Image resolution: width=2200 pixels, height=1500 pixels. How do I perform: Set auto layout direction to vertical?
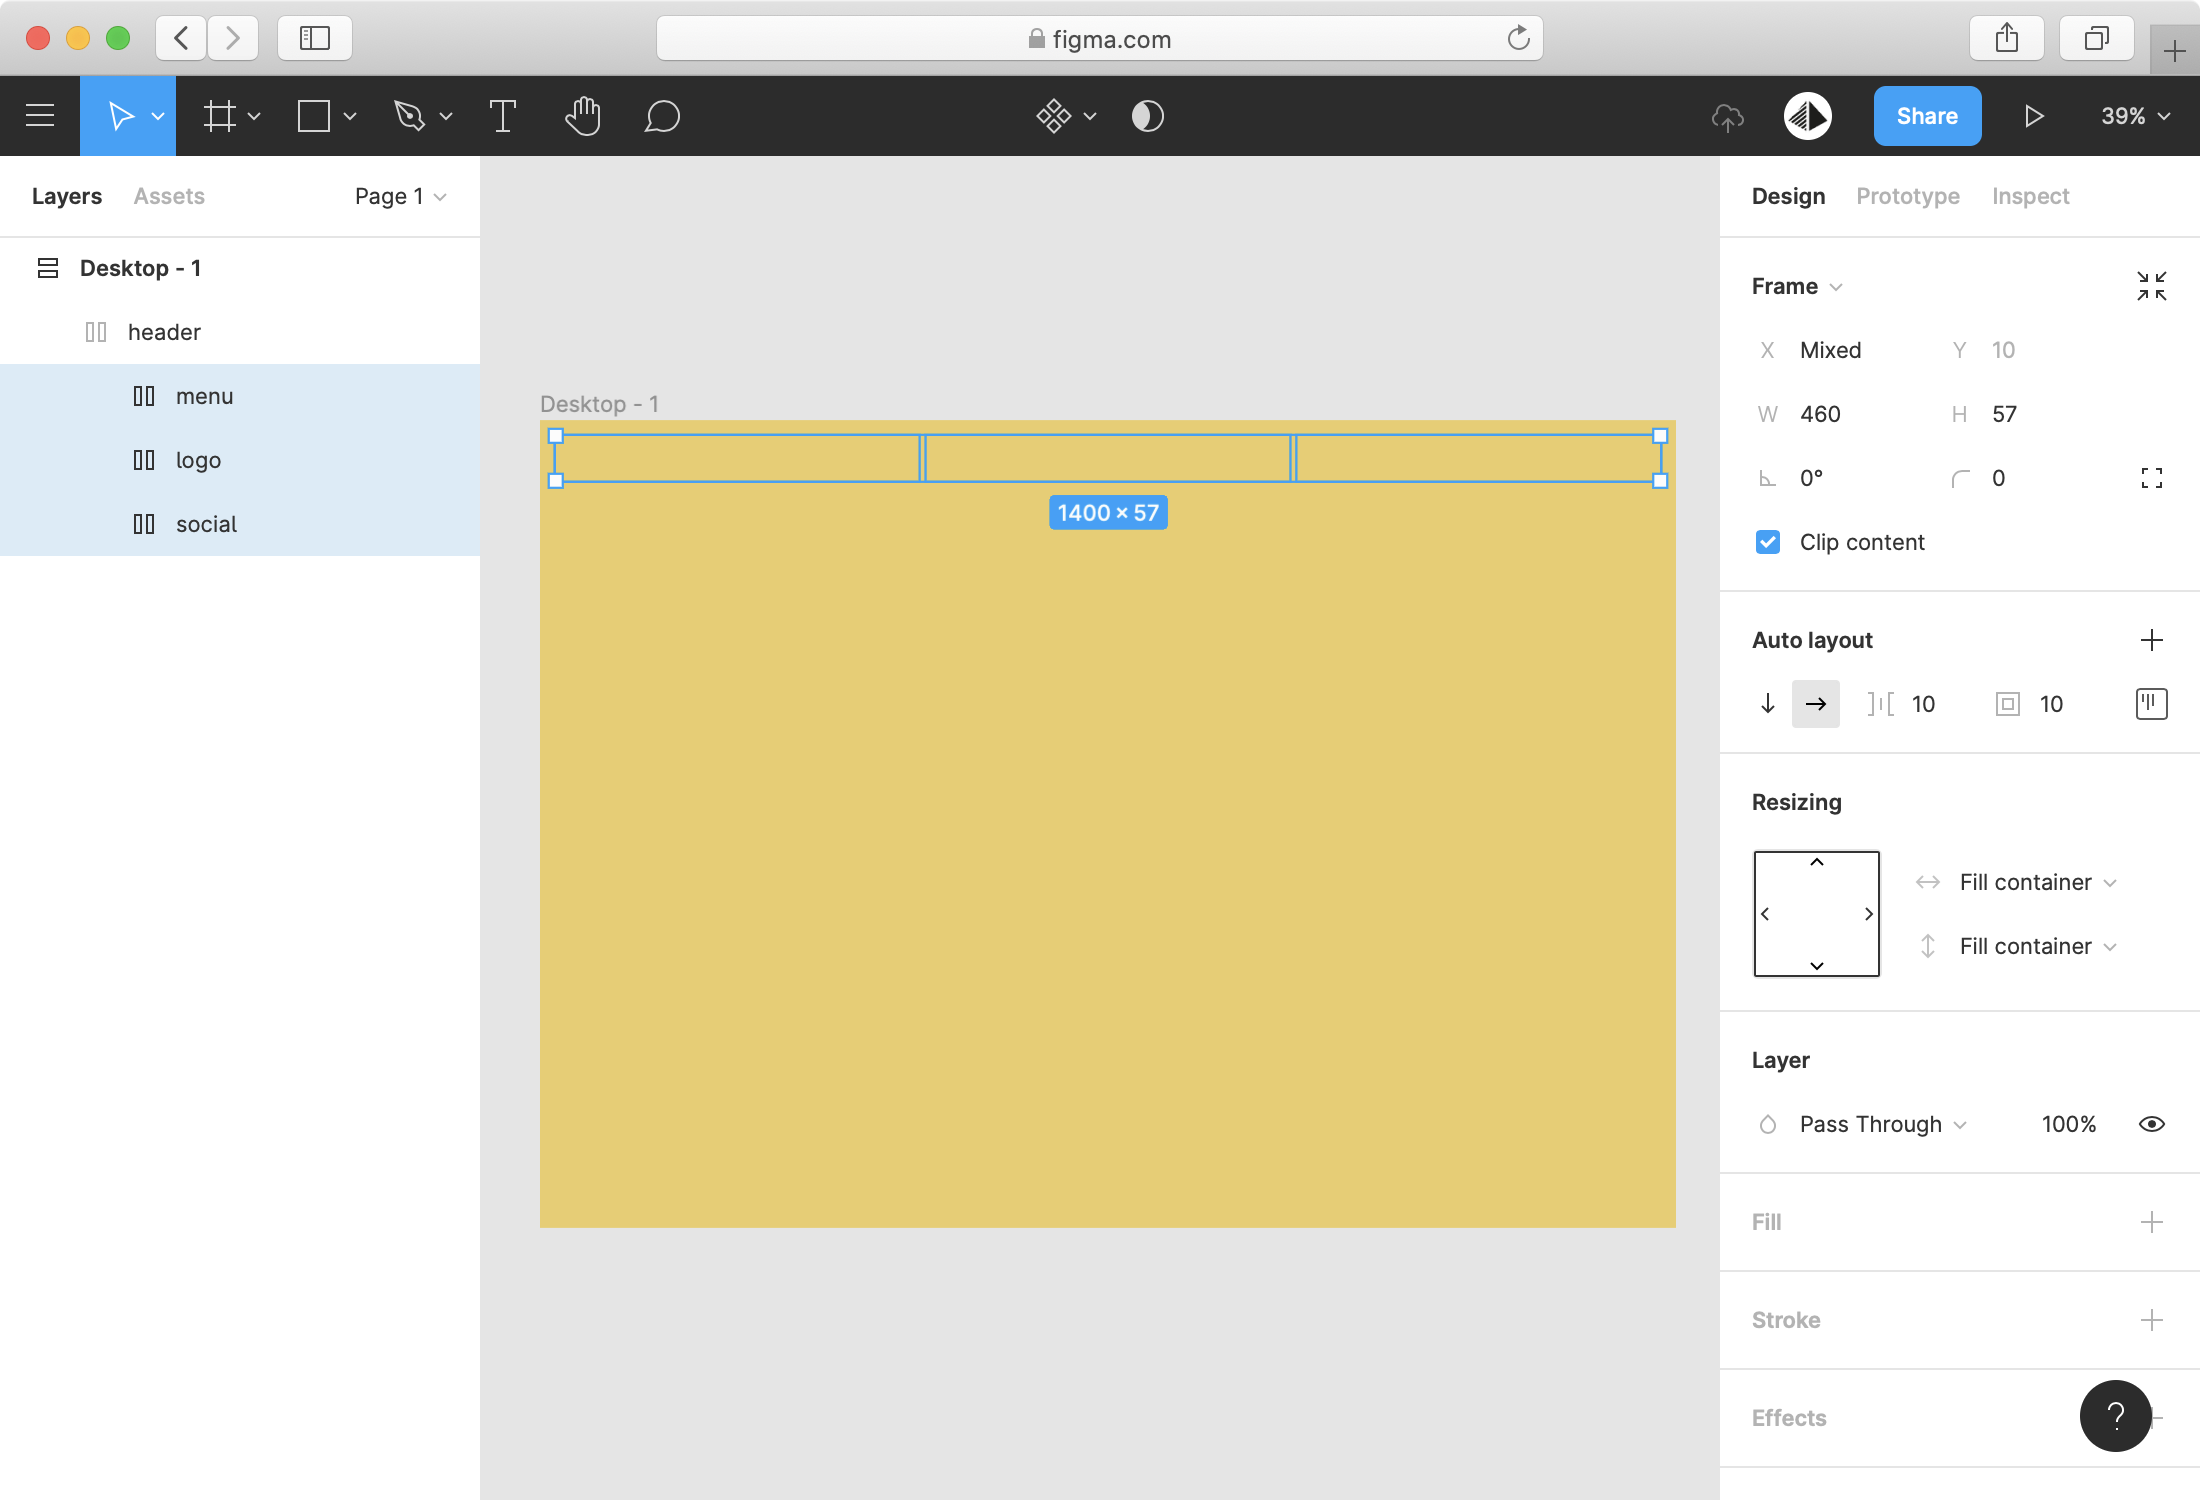pos(1768,704)
